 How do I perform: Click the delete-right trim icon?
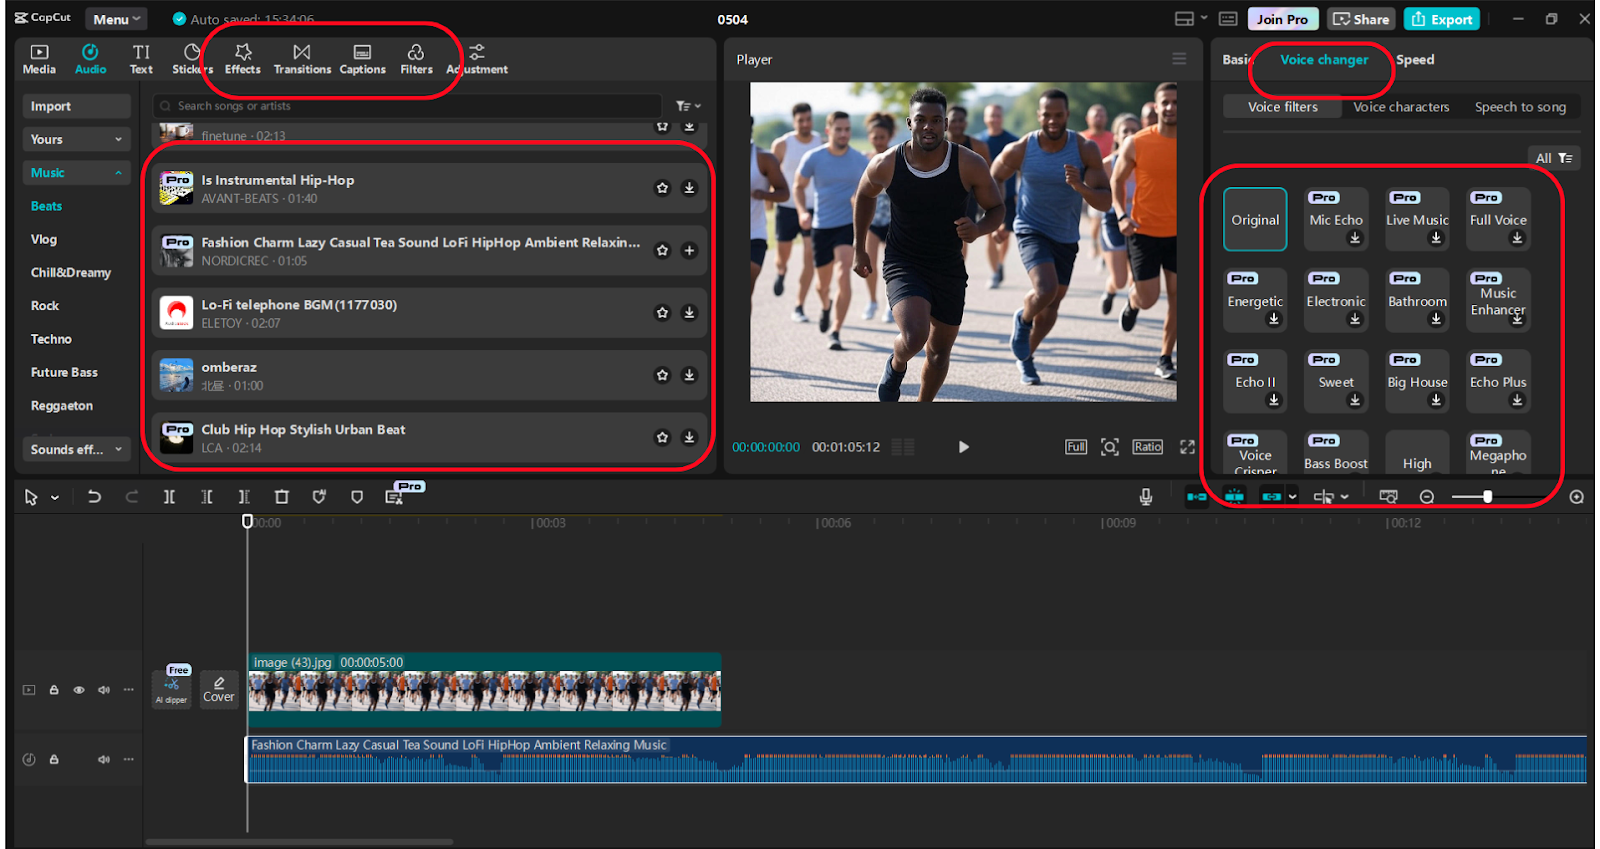pos(244,497)
